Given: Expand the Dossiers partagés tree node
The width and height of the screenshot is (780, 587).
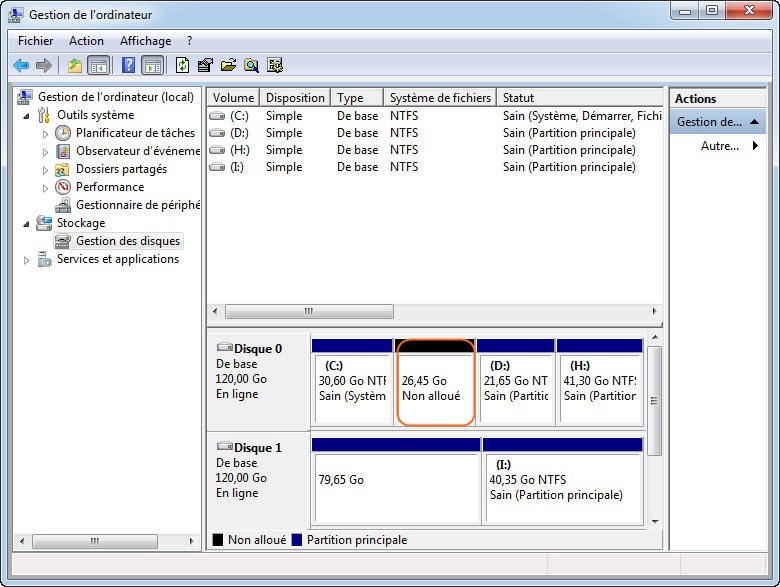Looking at the screenshot, I should 45,169.
